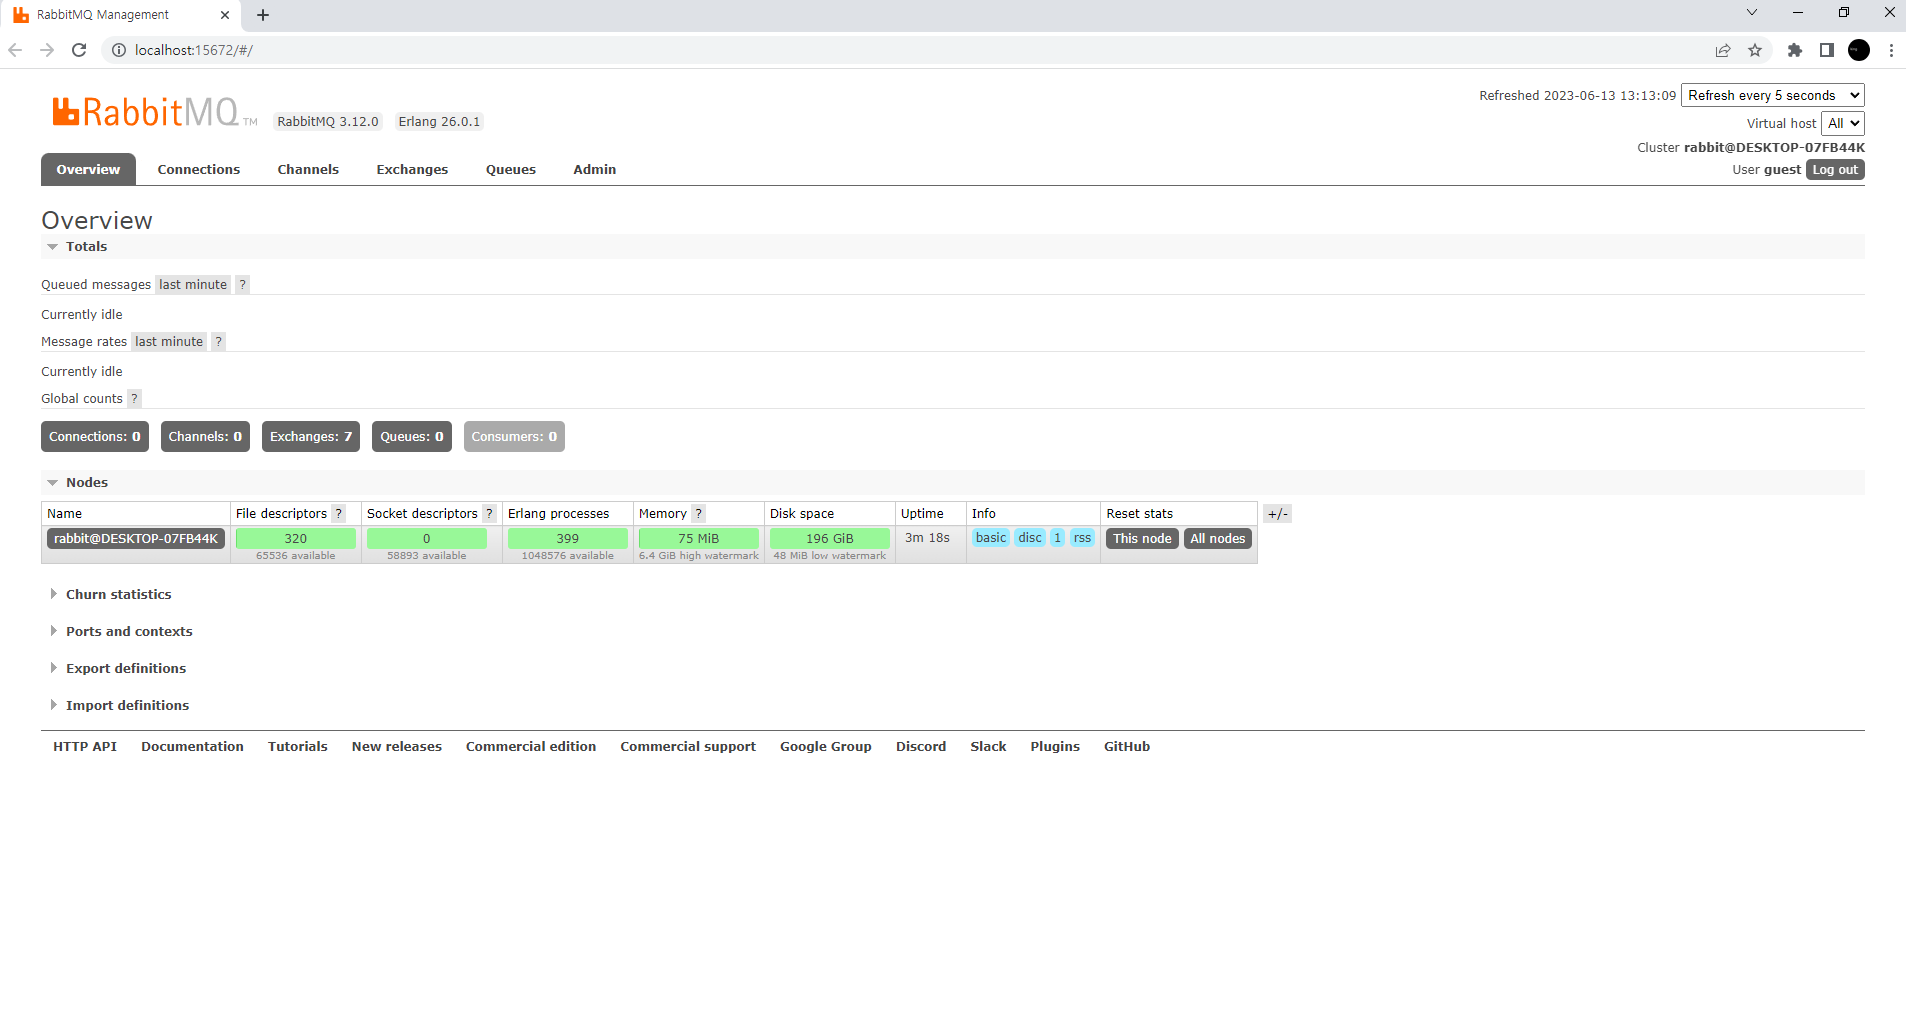Click the rss info tag

pos(1082,538)
